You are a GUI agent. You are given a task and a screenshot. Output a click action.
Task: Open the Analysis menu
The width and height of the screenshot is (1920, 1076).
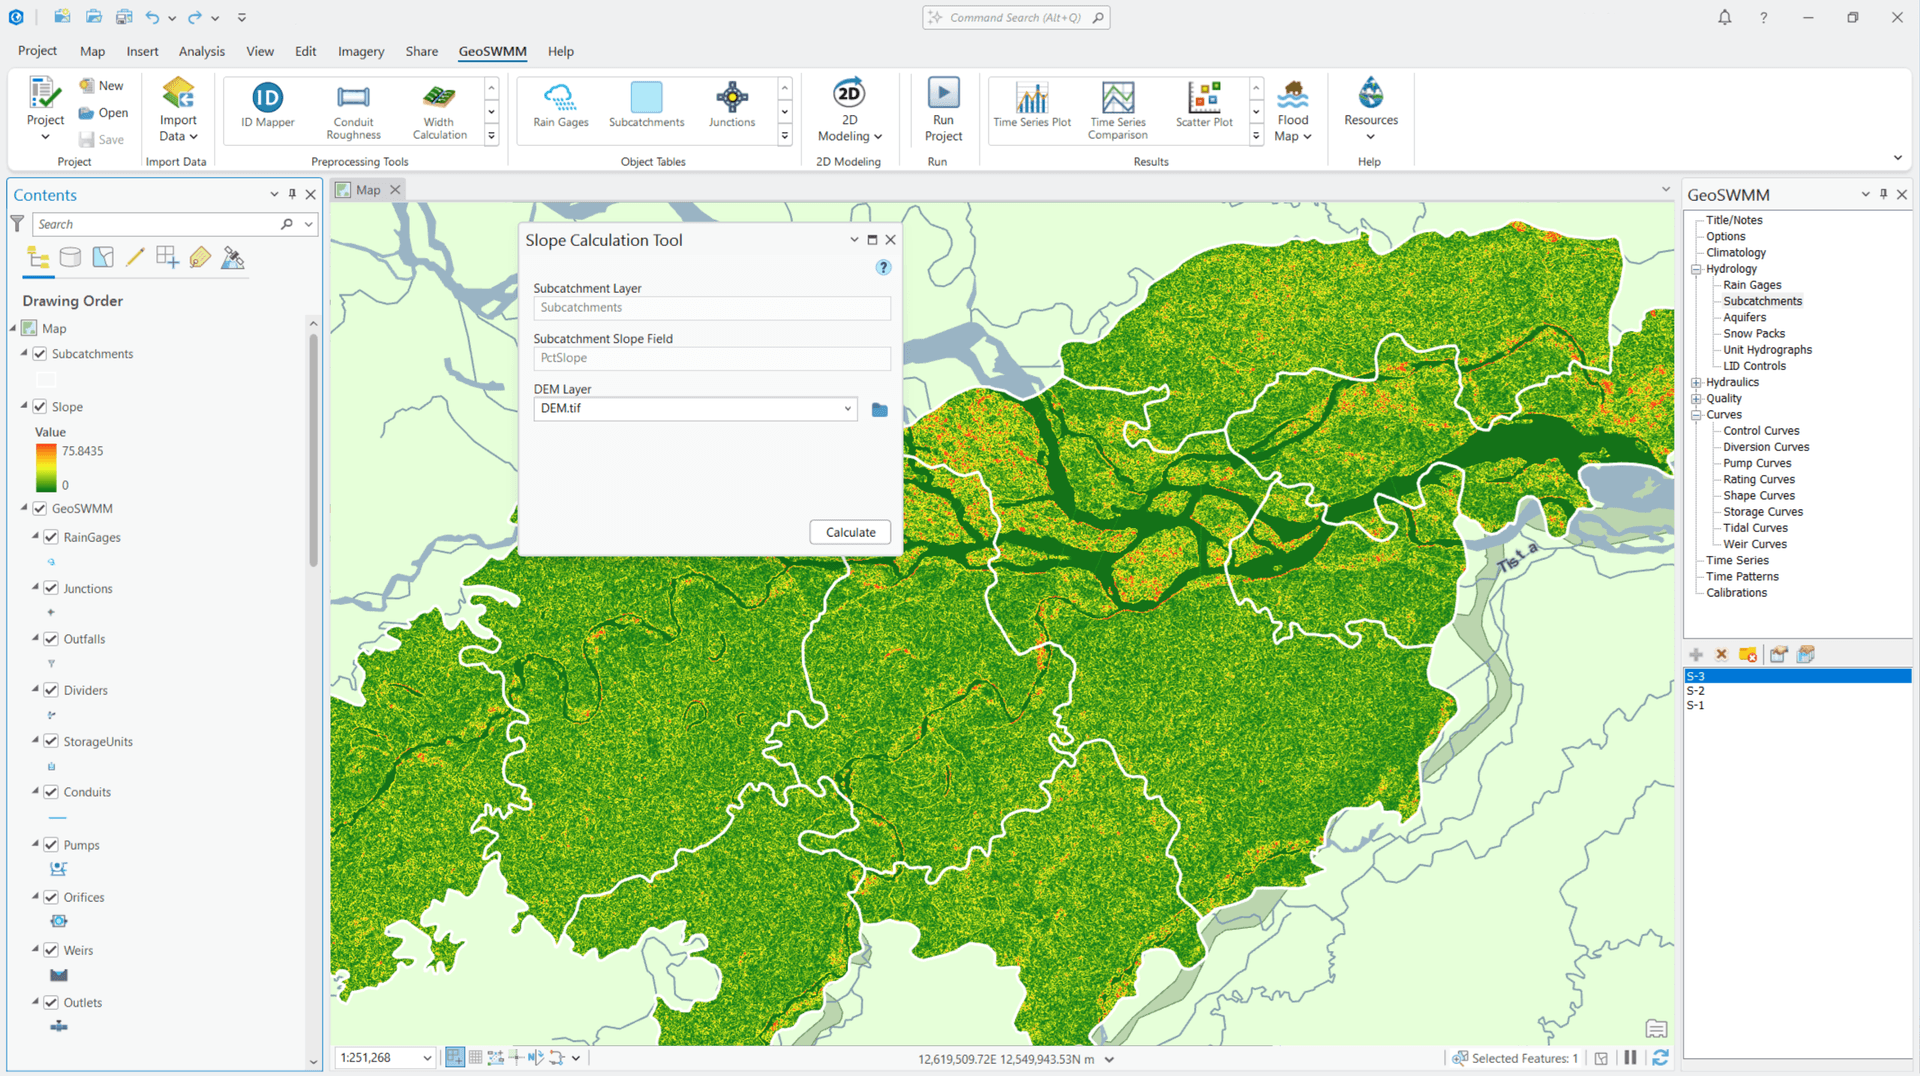point(201,51)
